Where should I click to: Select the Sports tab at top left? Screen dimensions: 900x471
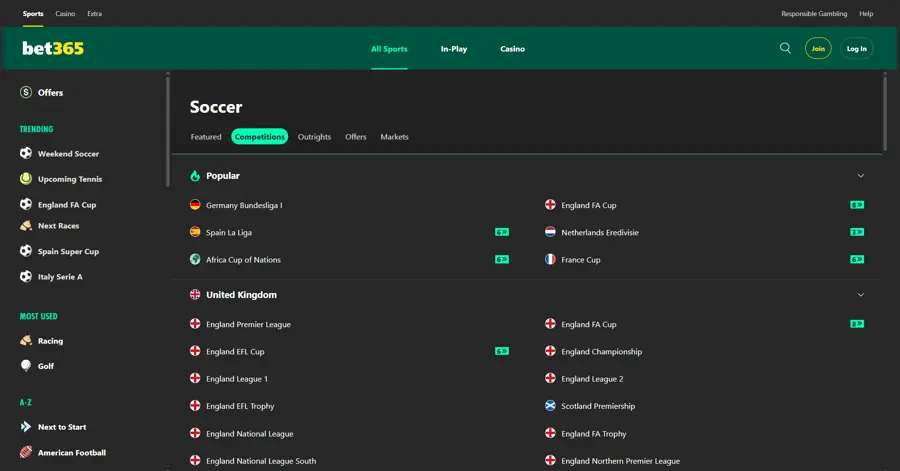point(33,13)
